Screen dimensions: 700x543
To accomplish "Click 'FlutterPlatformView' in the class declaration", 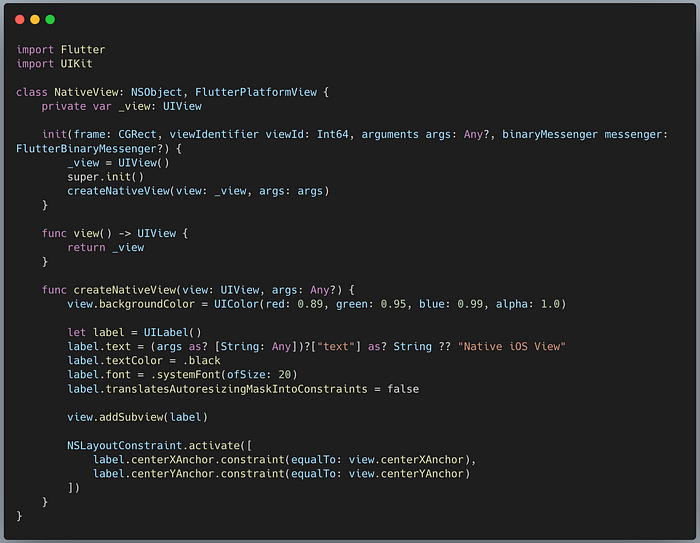I will click(256, 92).
